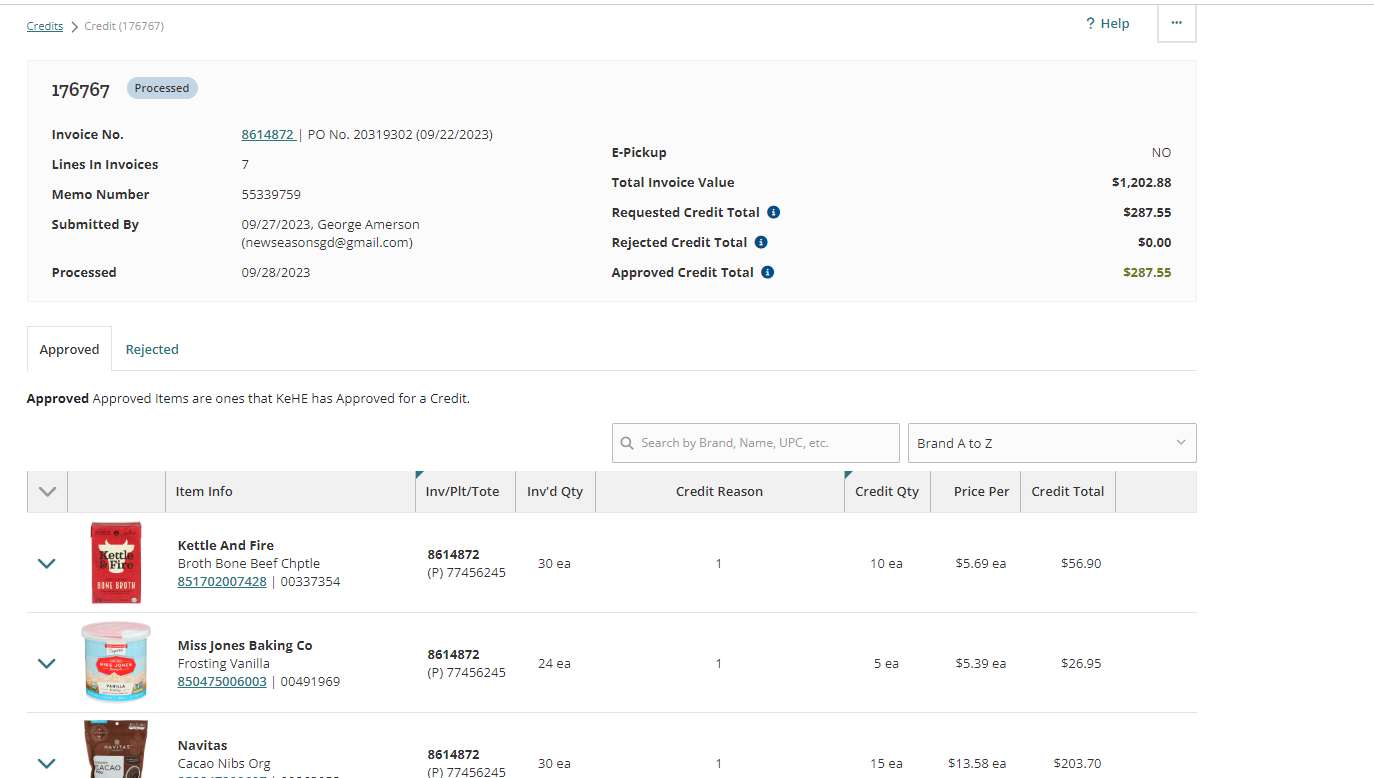Open the Help link question mark
This screenshot has height=778, width=1374.
1090,24
